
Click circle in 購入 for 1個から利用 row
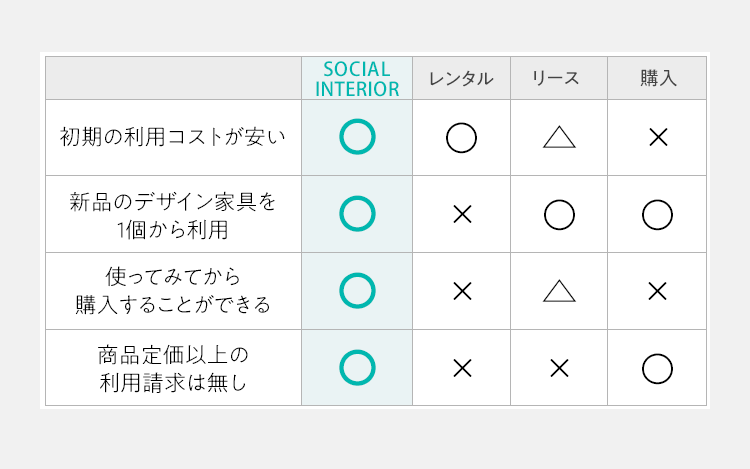[657, 215]
